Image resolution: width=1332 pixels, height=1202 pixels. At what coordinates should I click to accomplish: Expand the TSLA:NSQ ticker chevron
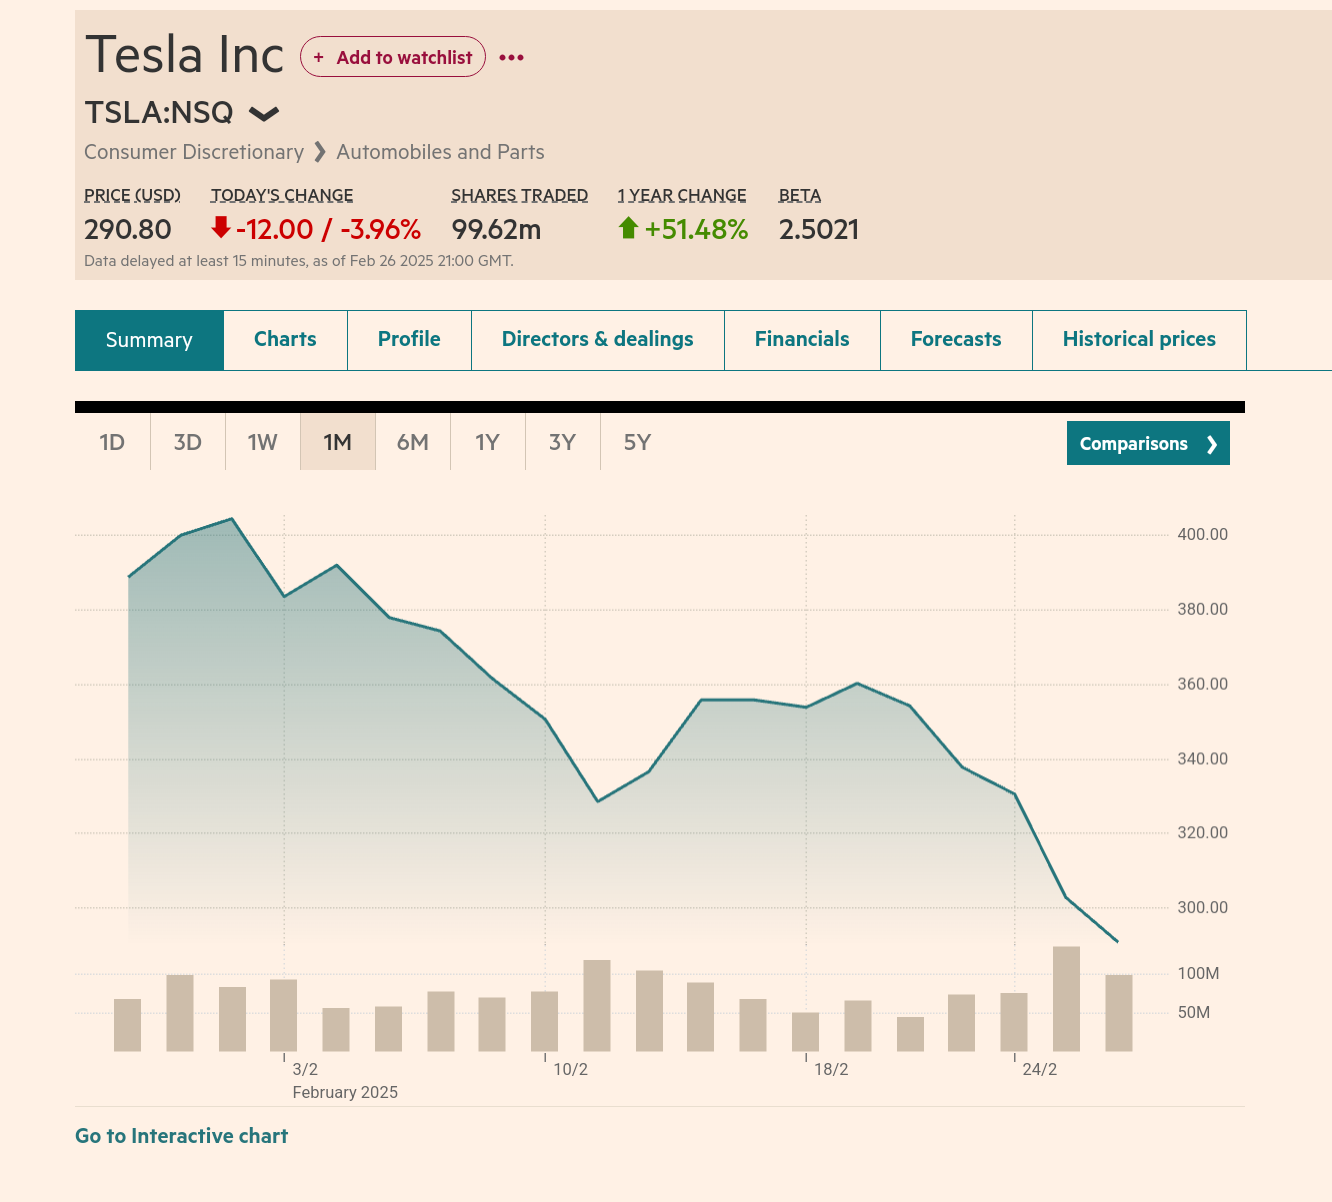[x=264, y=113]
